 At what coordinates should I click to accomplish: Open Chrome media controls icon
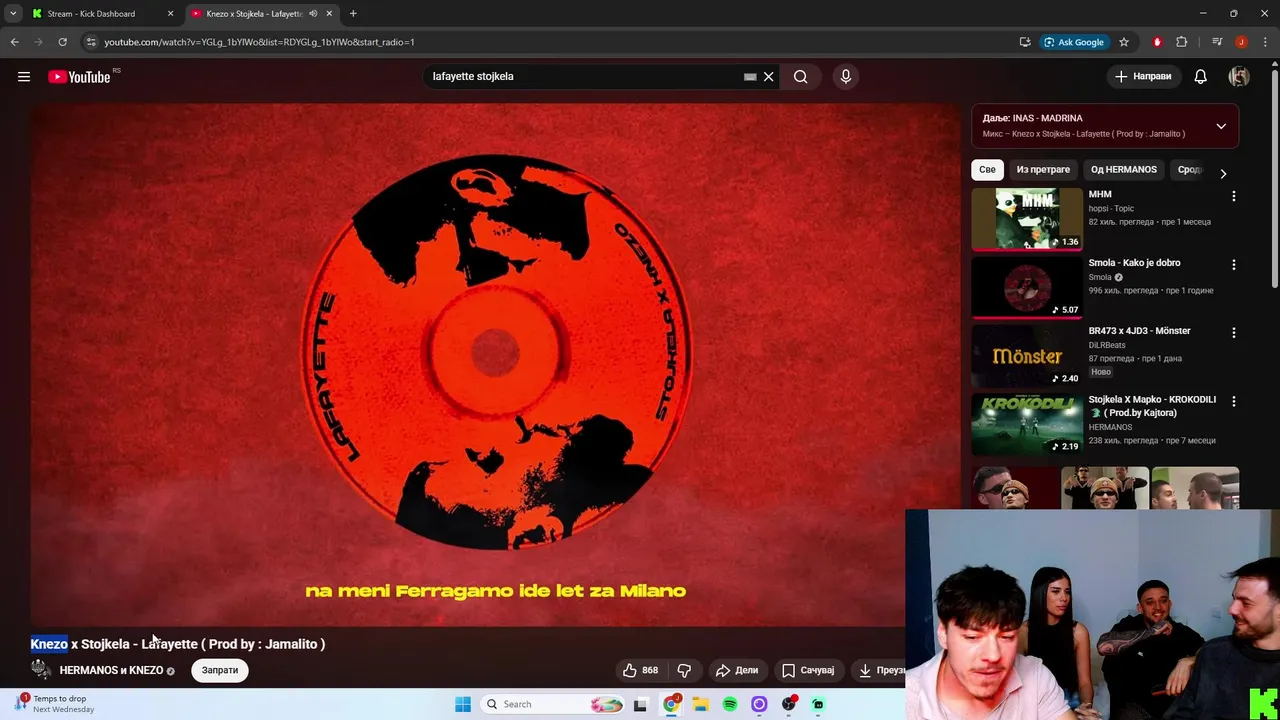pyautogui.click(x=1217, y=42)
